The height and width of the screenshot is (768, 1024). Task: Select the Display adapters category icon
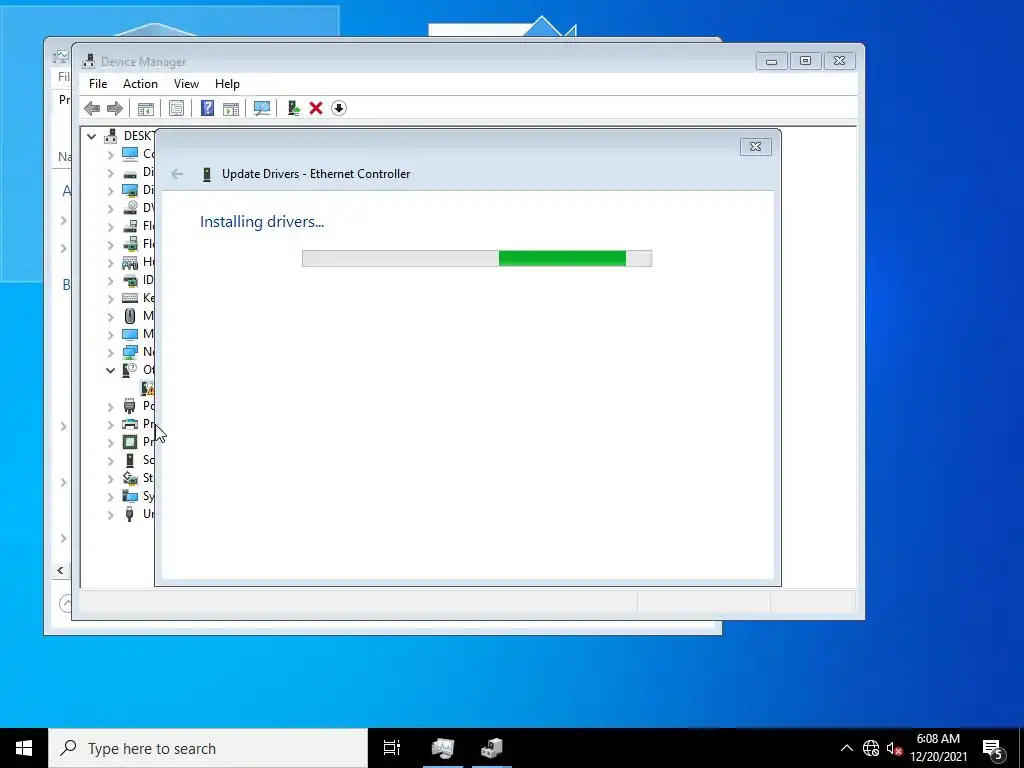130,190
